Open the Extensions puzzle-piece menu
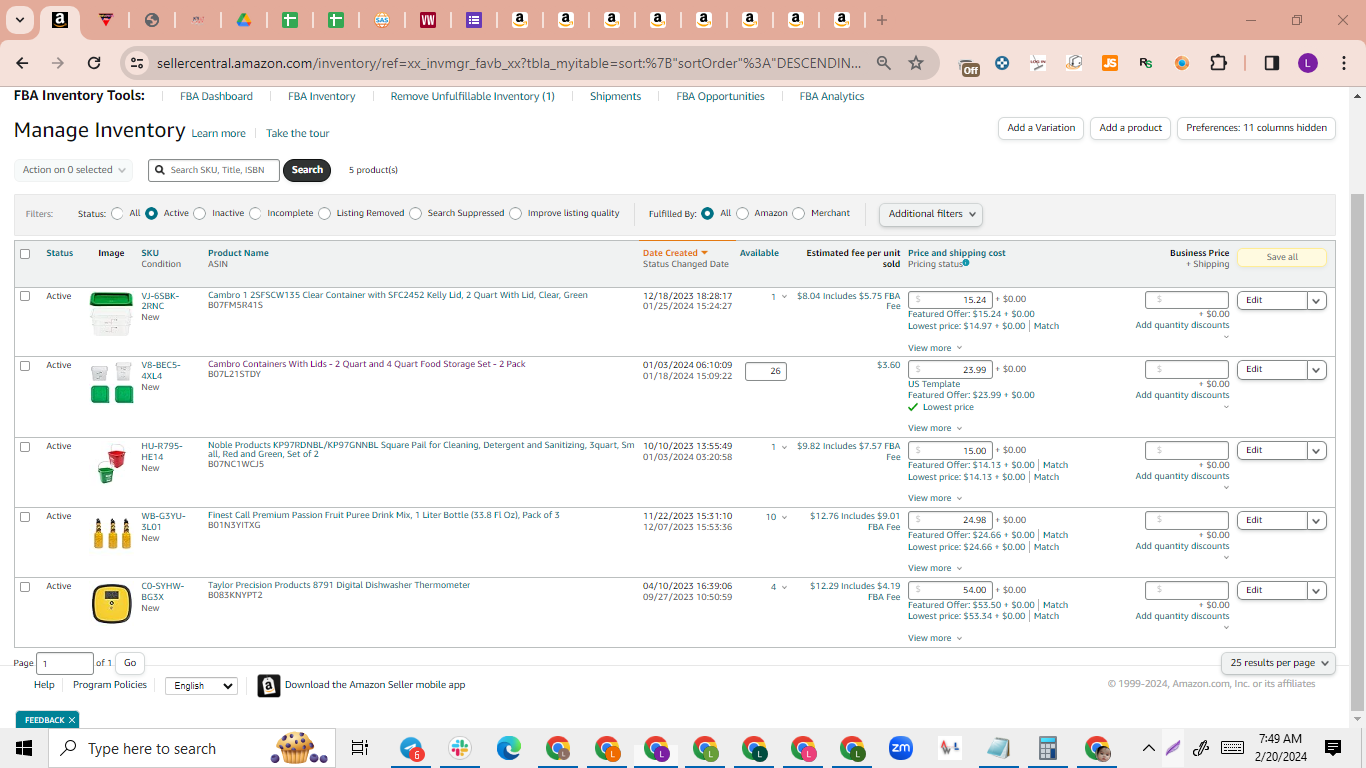The height and width of the screenshot is (768, 1366). [x=1218, y=63]
